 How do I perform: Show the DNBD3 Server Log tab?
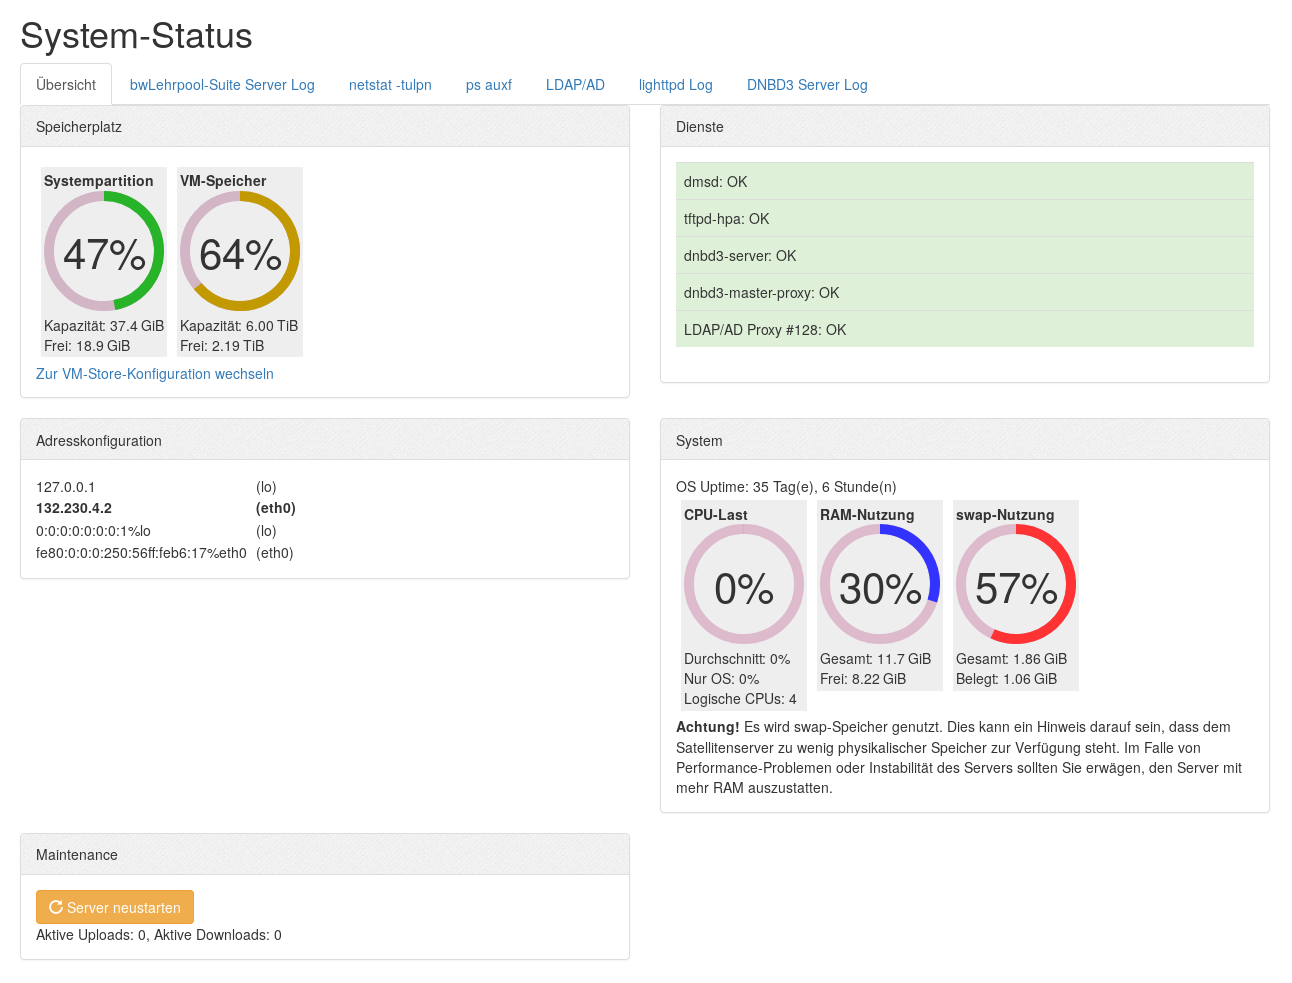tap(807, 85)
